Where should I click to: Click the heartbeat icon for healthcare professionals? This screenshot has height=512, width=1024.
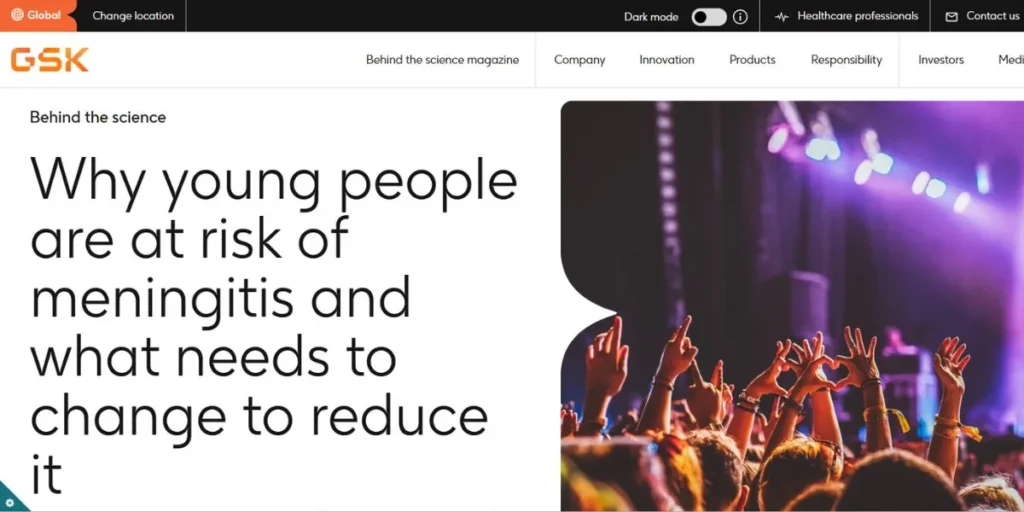[x=782, y=17]
